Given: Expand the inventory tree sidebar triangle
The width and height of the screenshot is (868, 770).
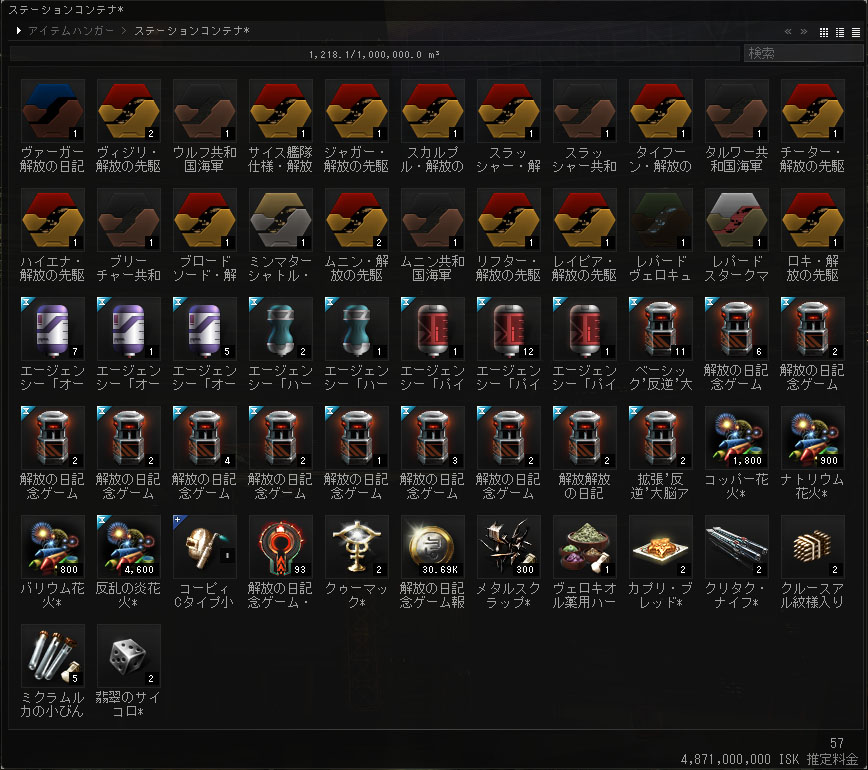Looking at the screenshot, I should (18, 30).
